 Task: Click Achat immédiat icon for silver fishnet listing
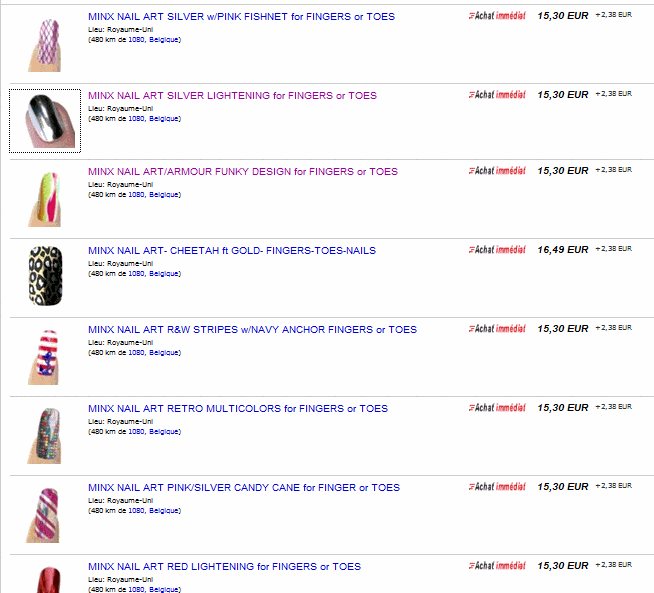pos(497,16)
